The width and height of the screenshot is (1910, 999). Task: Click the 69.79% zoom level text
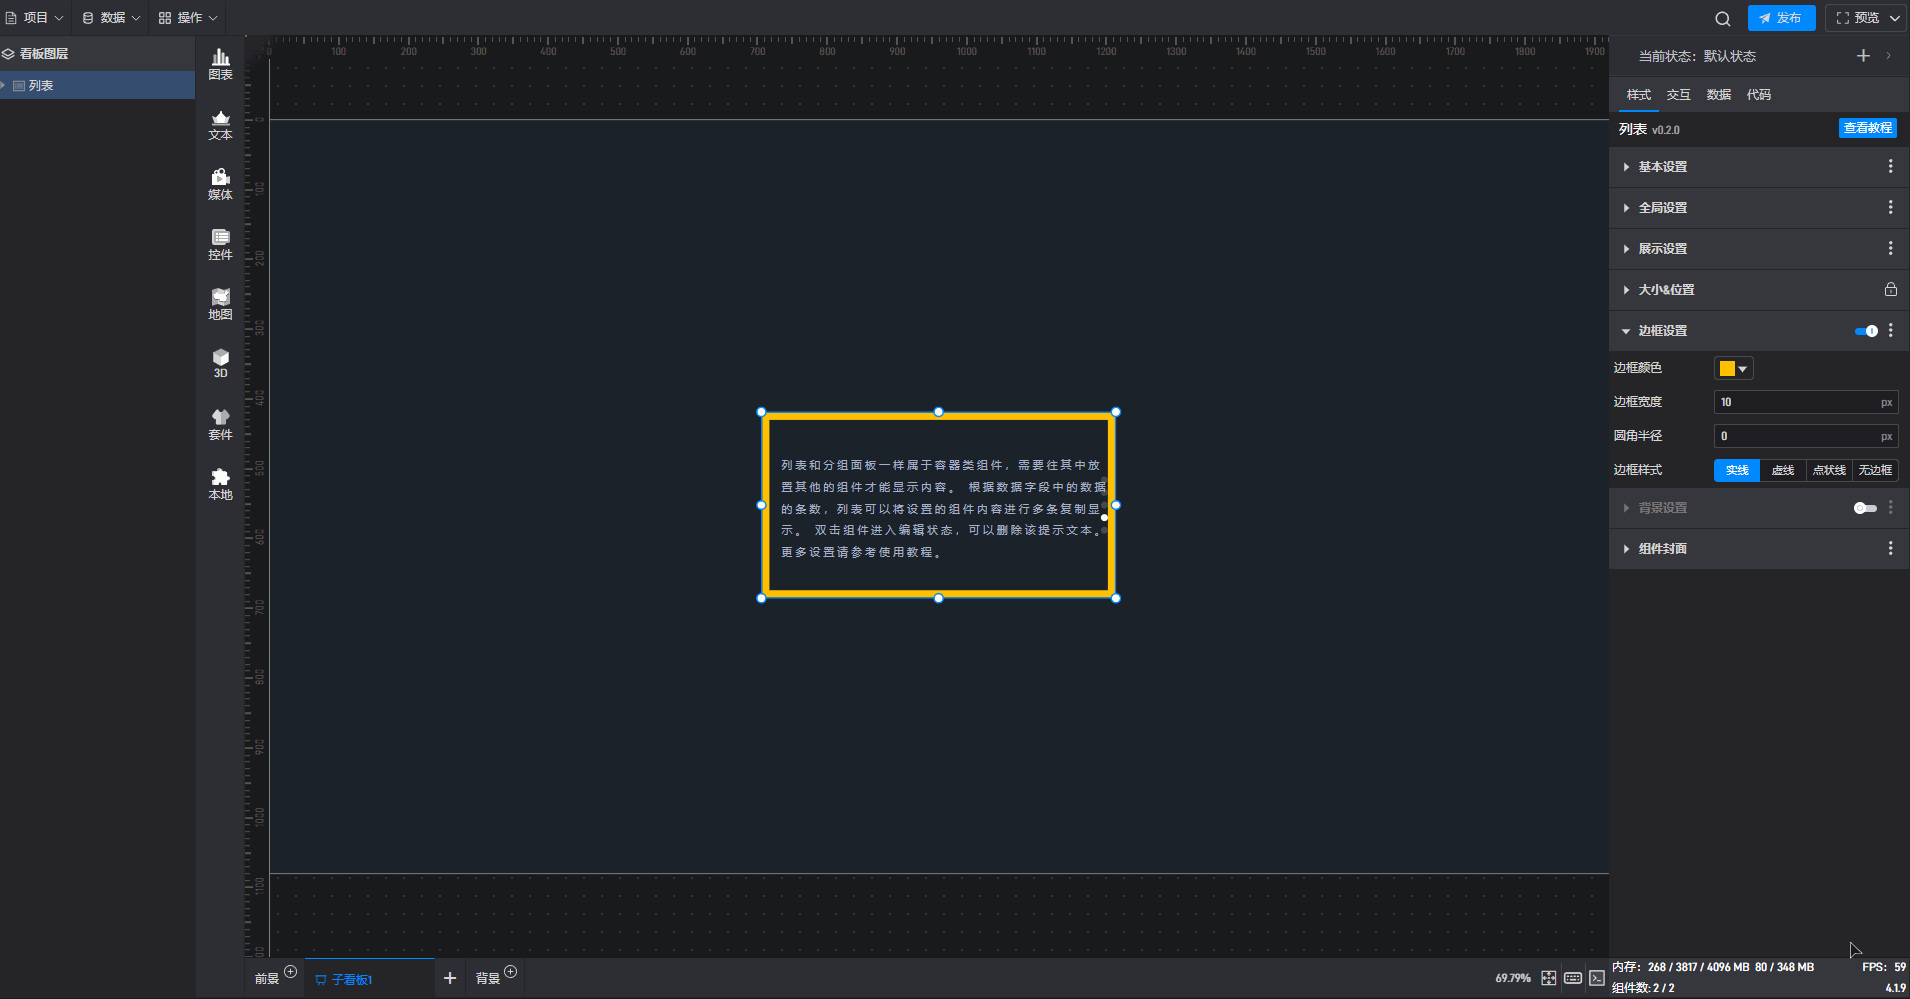(1512, 978)
